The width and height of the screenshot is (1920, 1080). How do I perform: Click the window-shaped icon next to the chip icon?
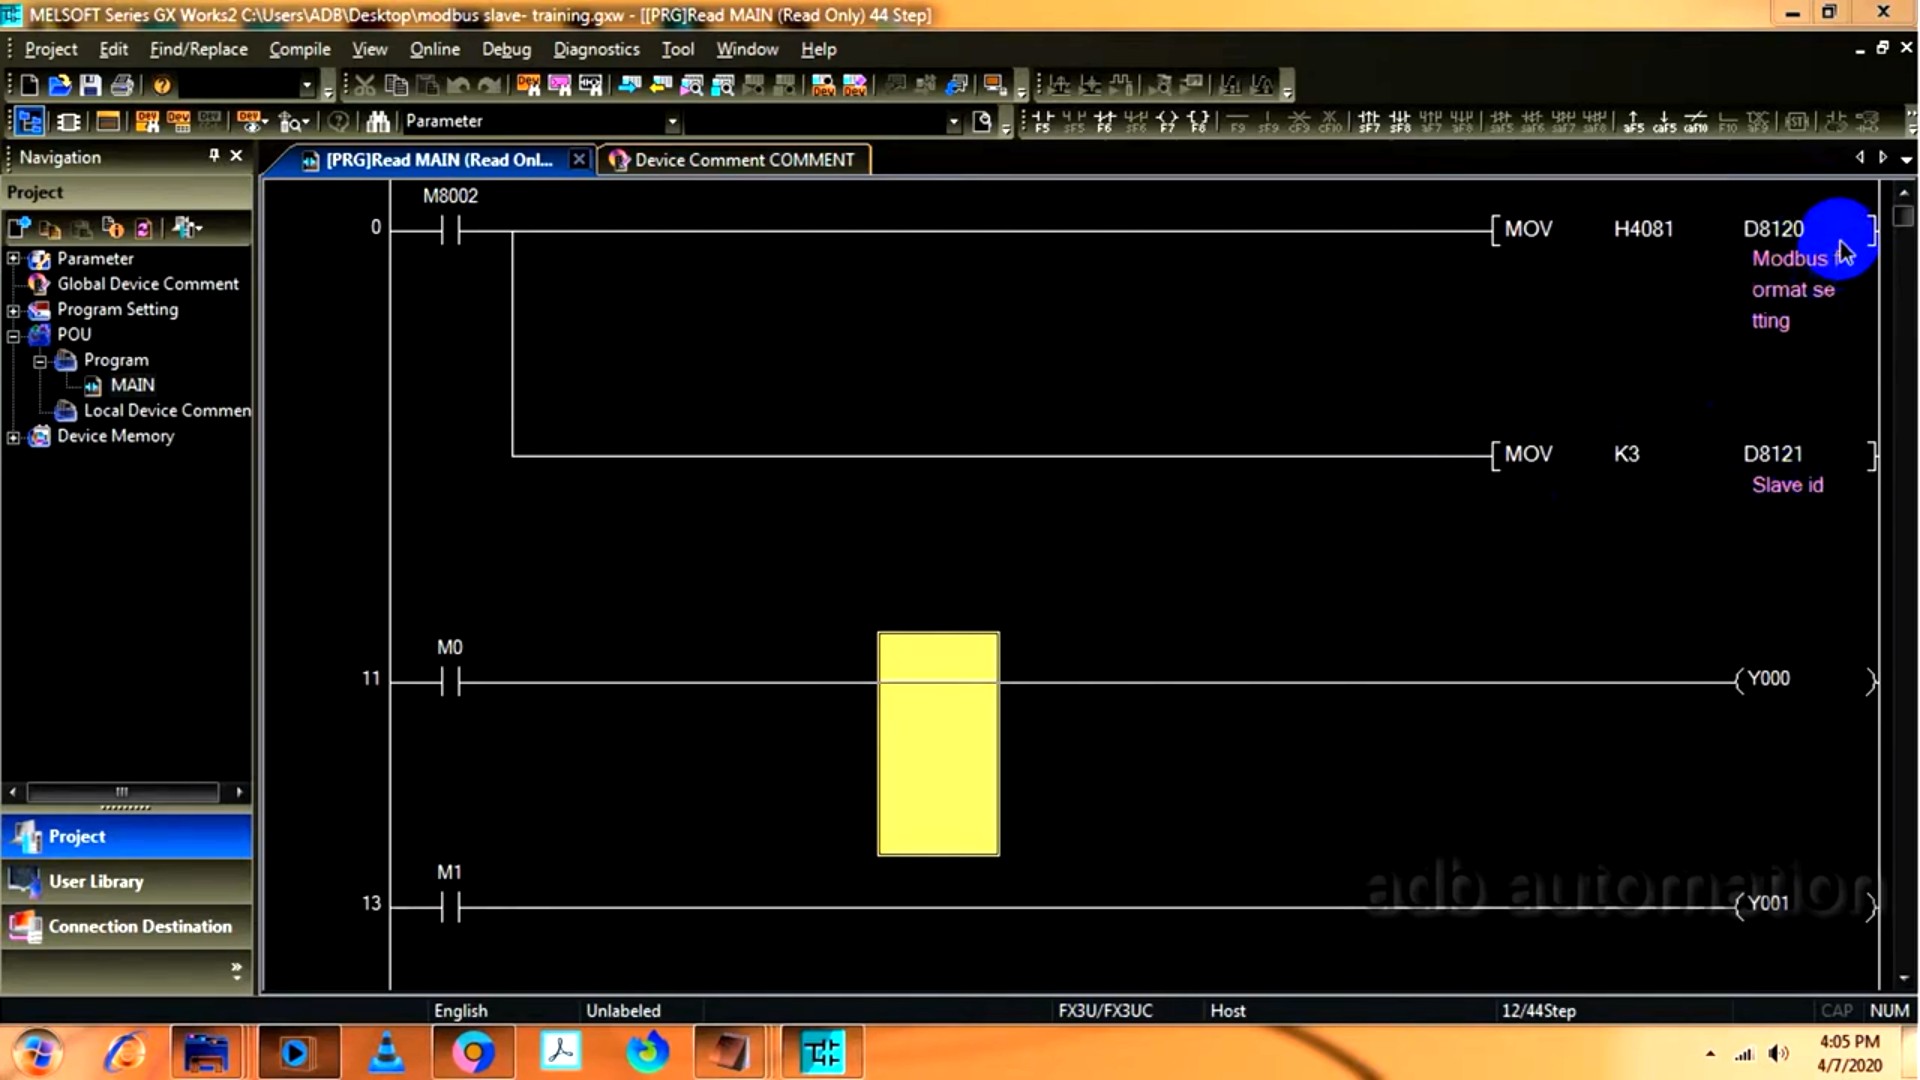[x=107, y=122]
